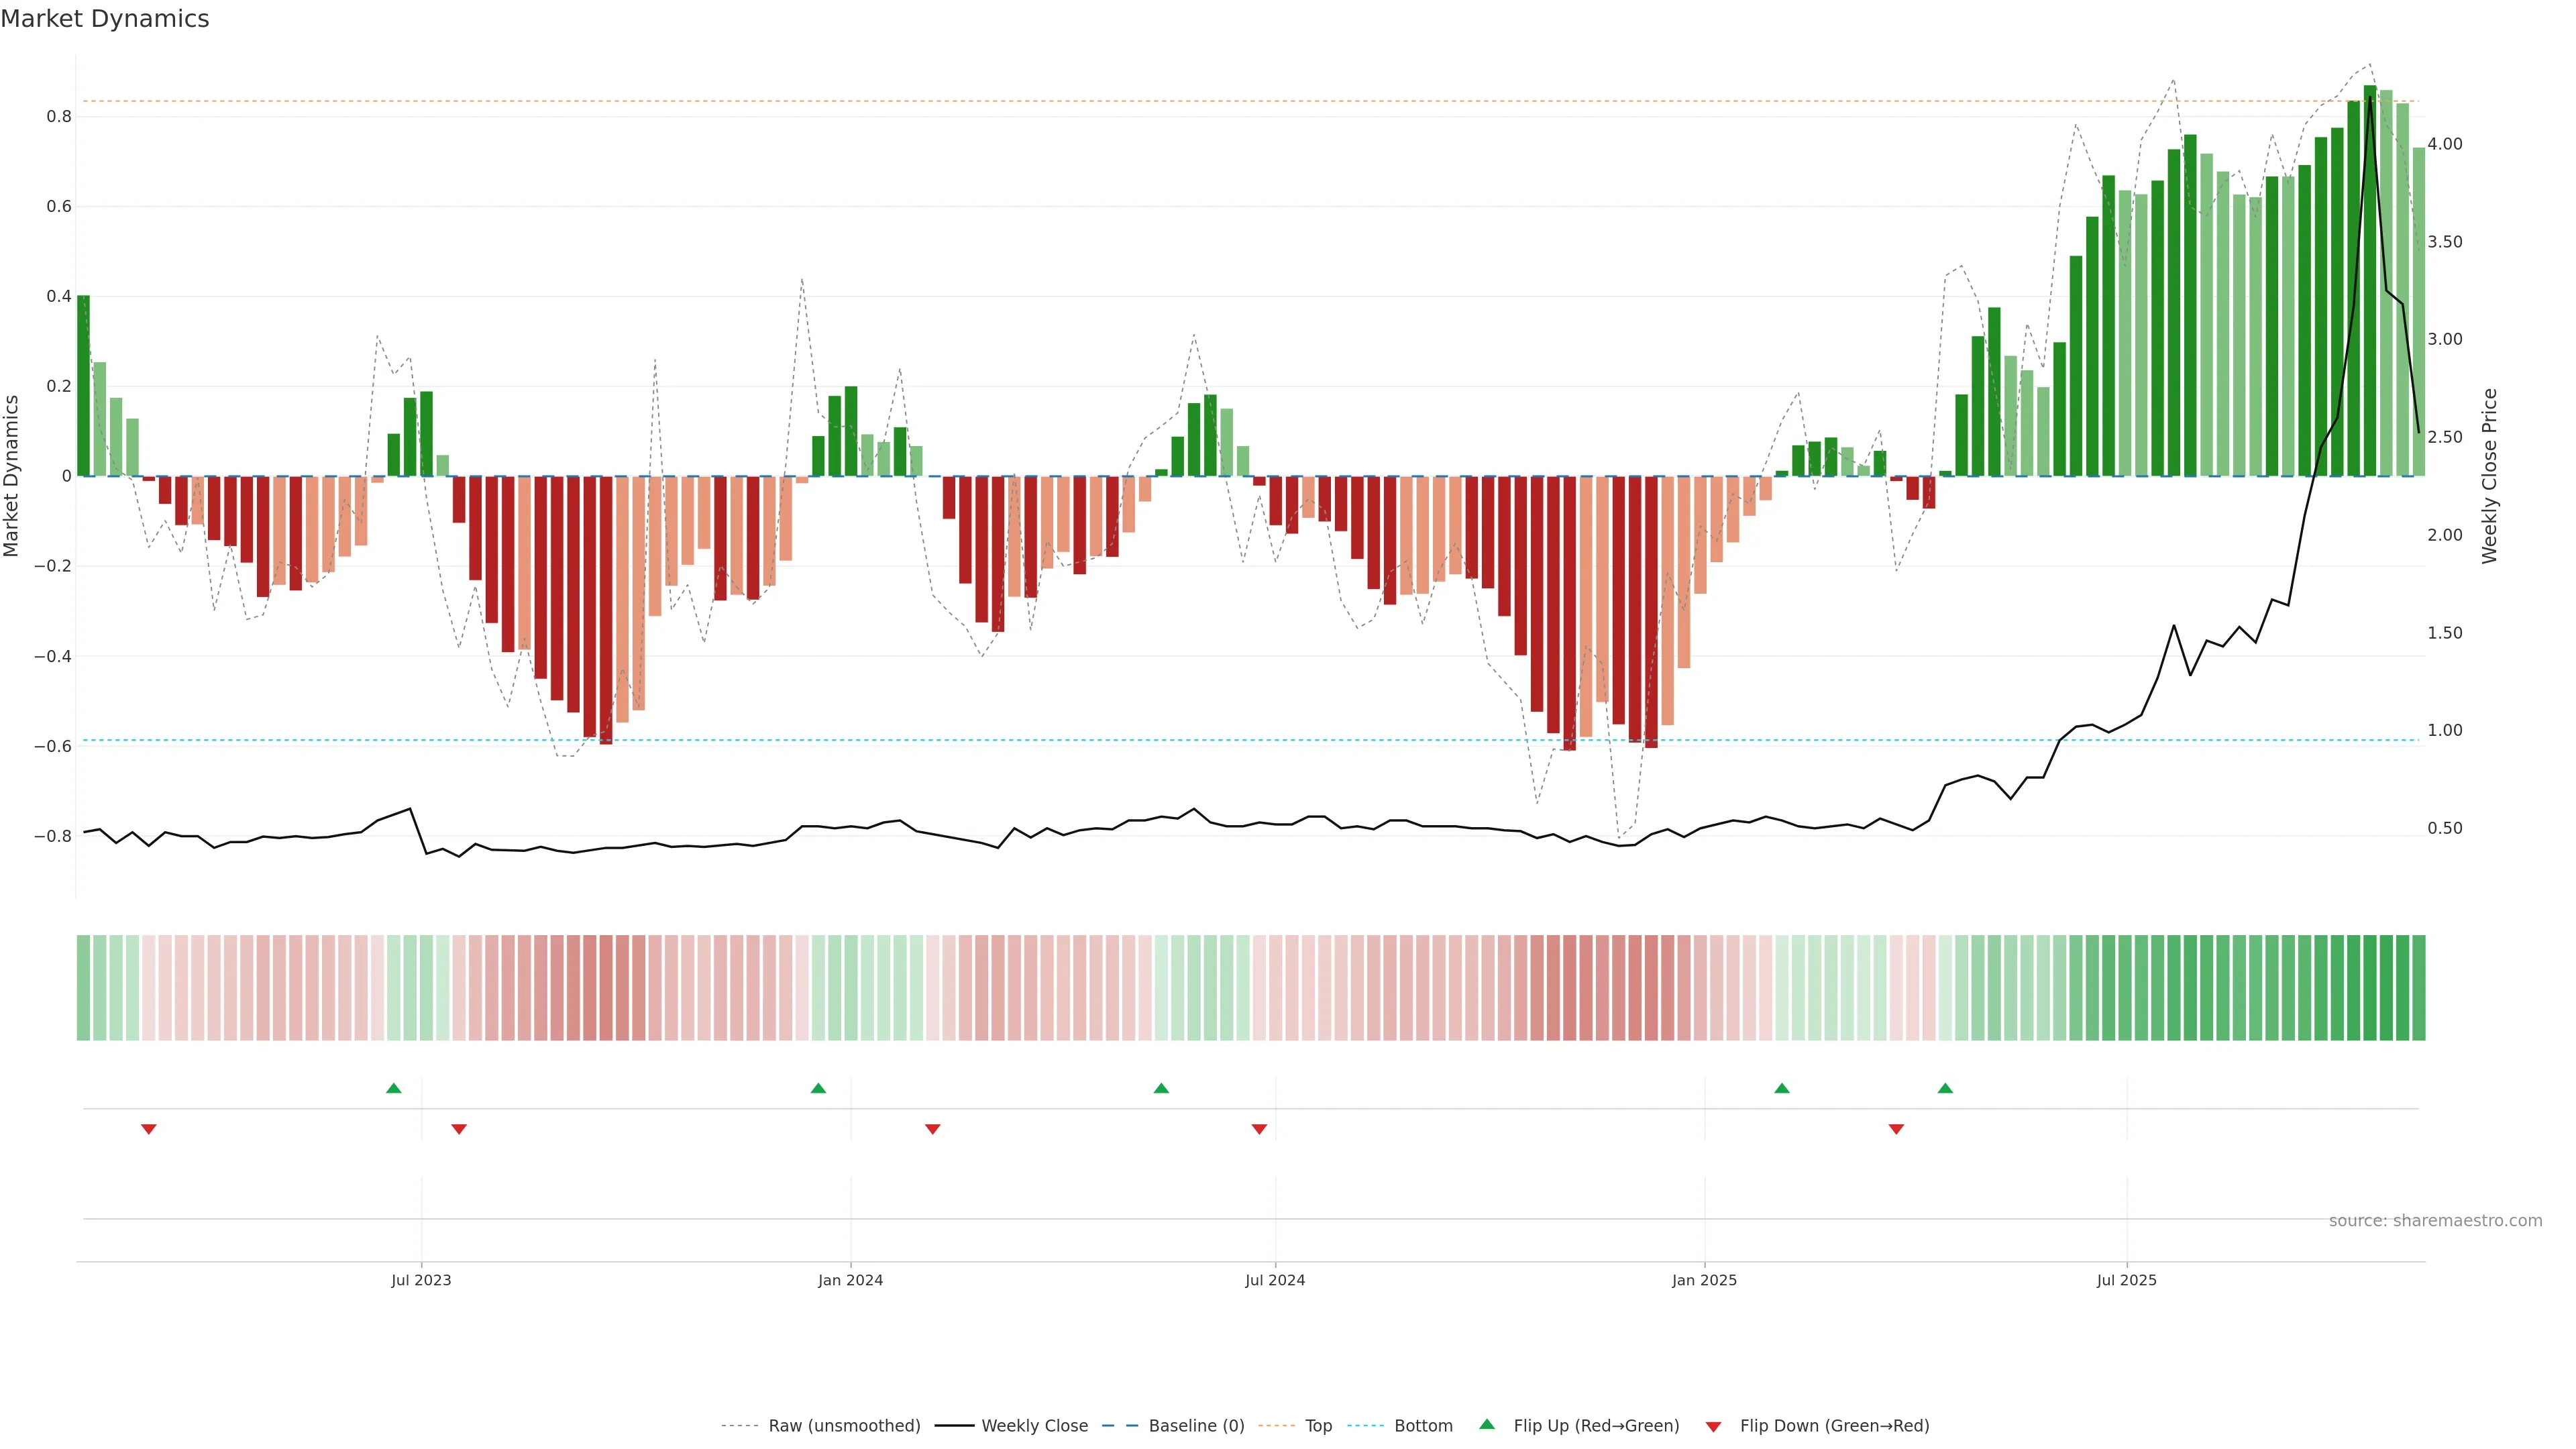
Task: Click the Jan 2025 x-axis label
Action: pyautogui.click(x=1704, y=1280)
